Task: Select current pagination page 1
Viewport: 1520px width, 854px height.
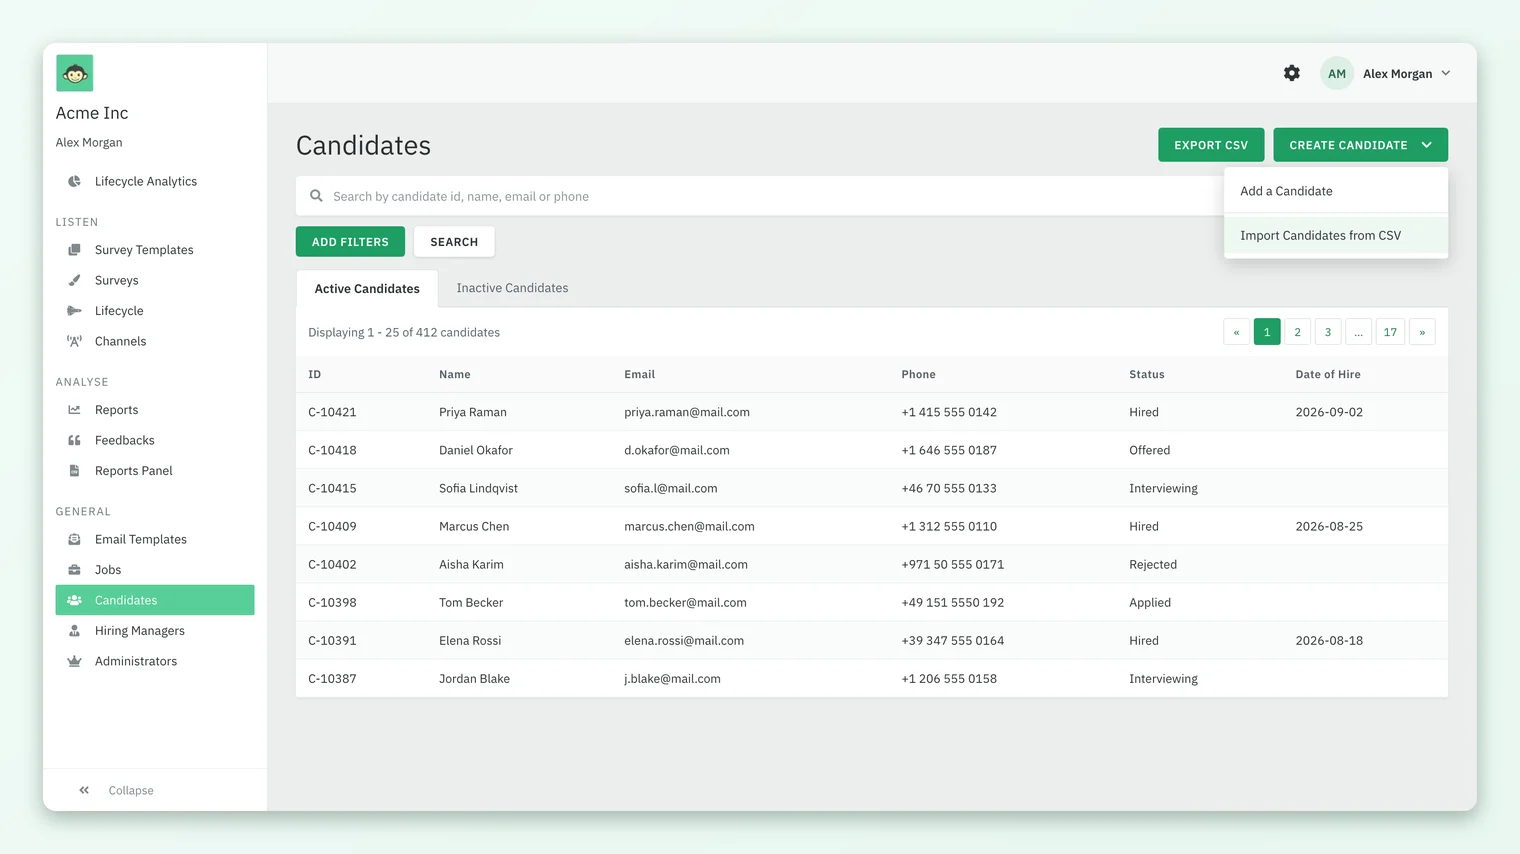Action: (x=1267, y=332)
